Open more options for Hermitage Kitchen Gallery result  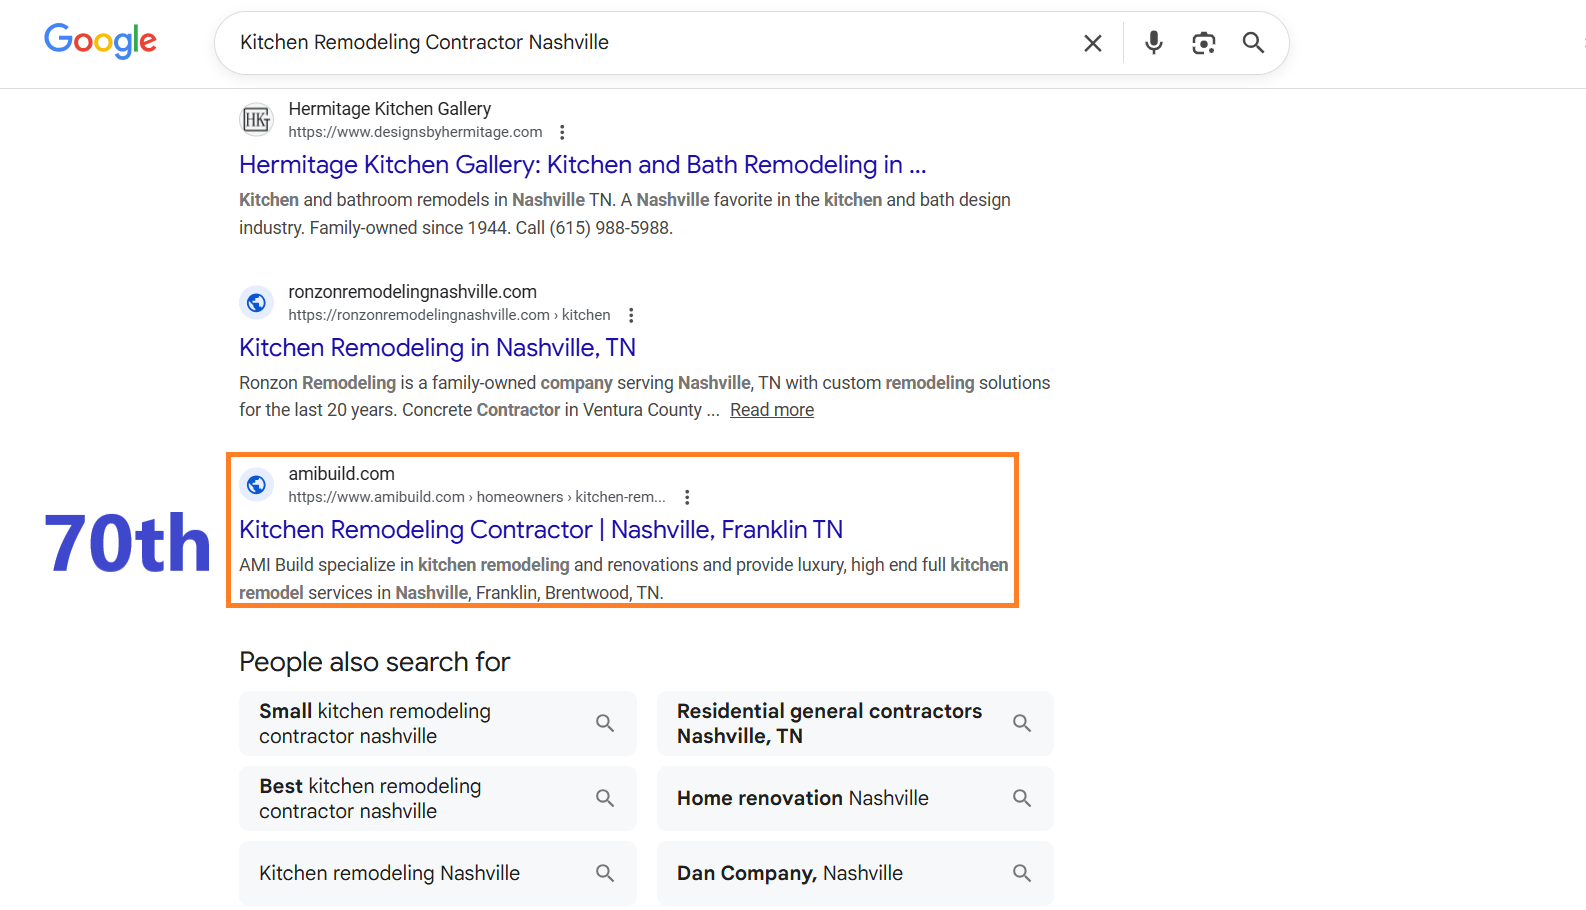[563, 132]
